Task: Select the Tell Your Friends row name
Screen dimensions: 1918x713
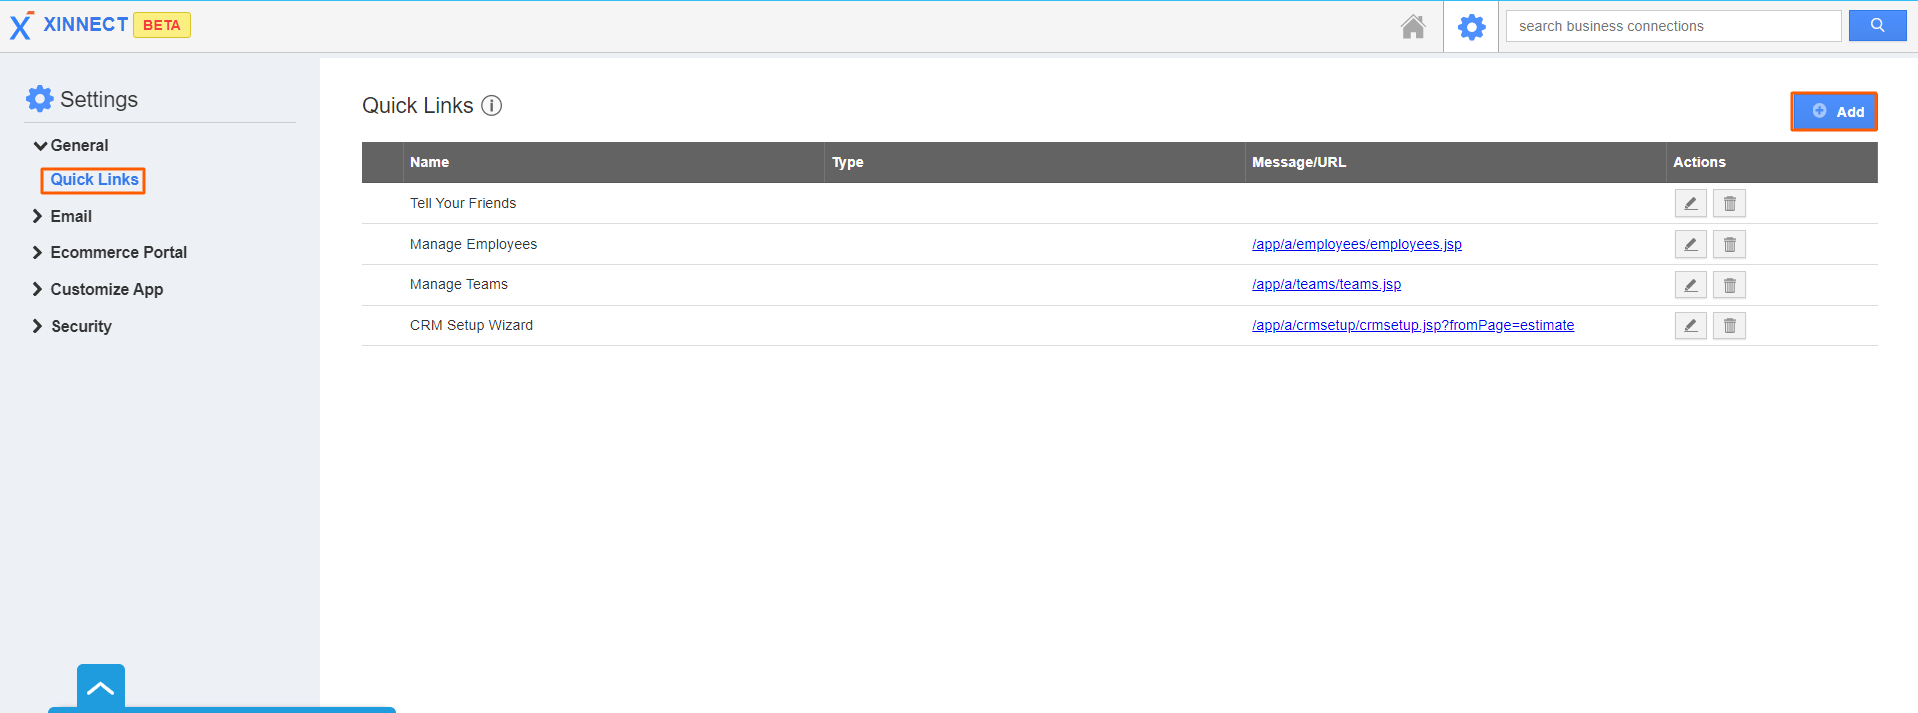Action: point(463,203)
